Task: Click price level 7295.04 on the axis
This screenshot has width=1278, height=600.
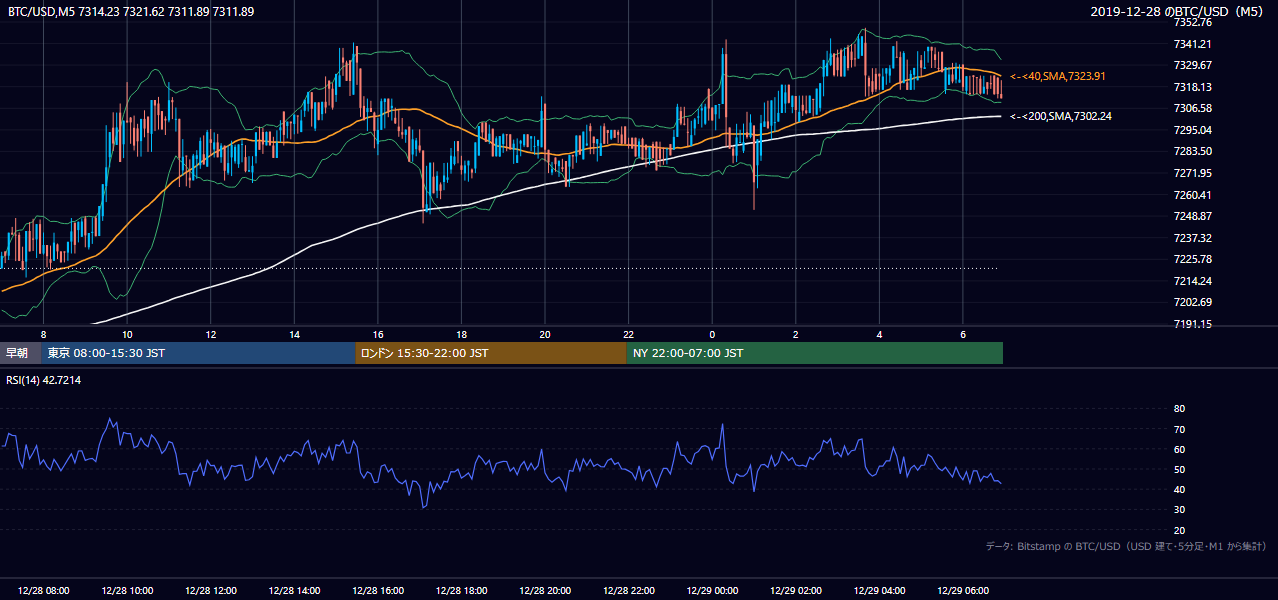Action: (1193, 130)
